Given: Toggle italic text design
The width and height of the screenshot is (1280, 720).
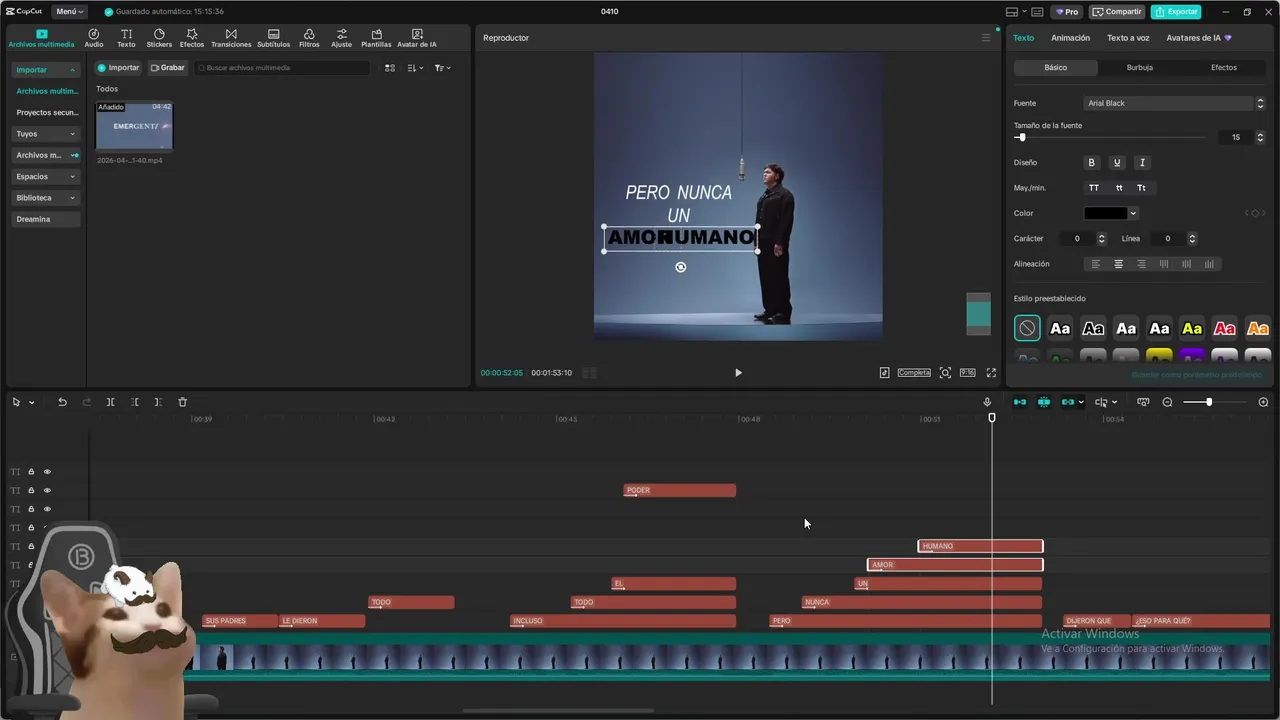Looking at the screenshot, I should coord(1142,163).
